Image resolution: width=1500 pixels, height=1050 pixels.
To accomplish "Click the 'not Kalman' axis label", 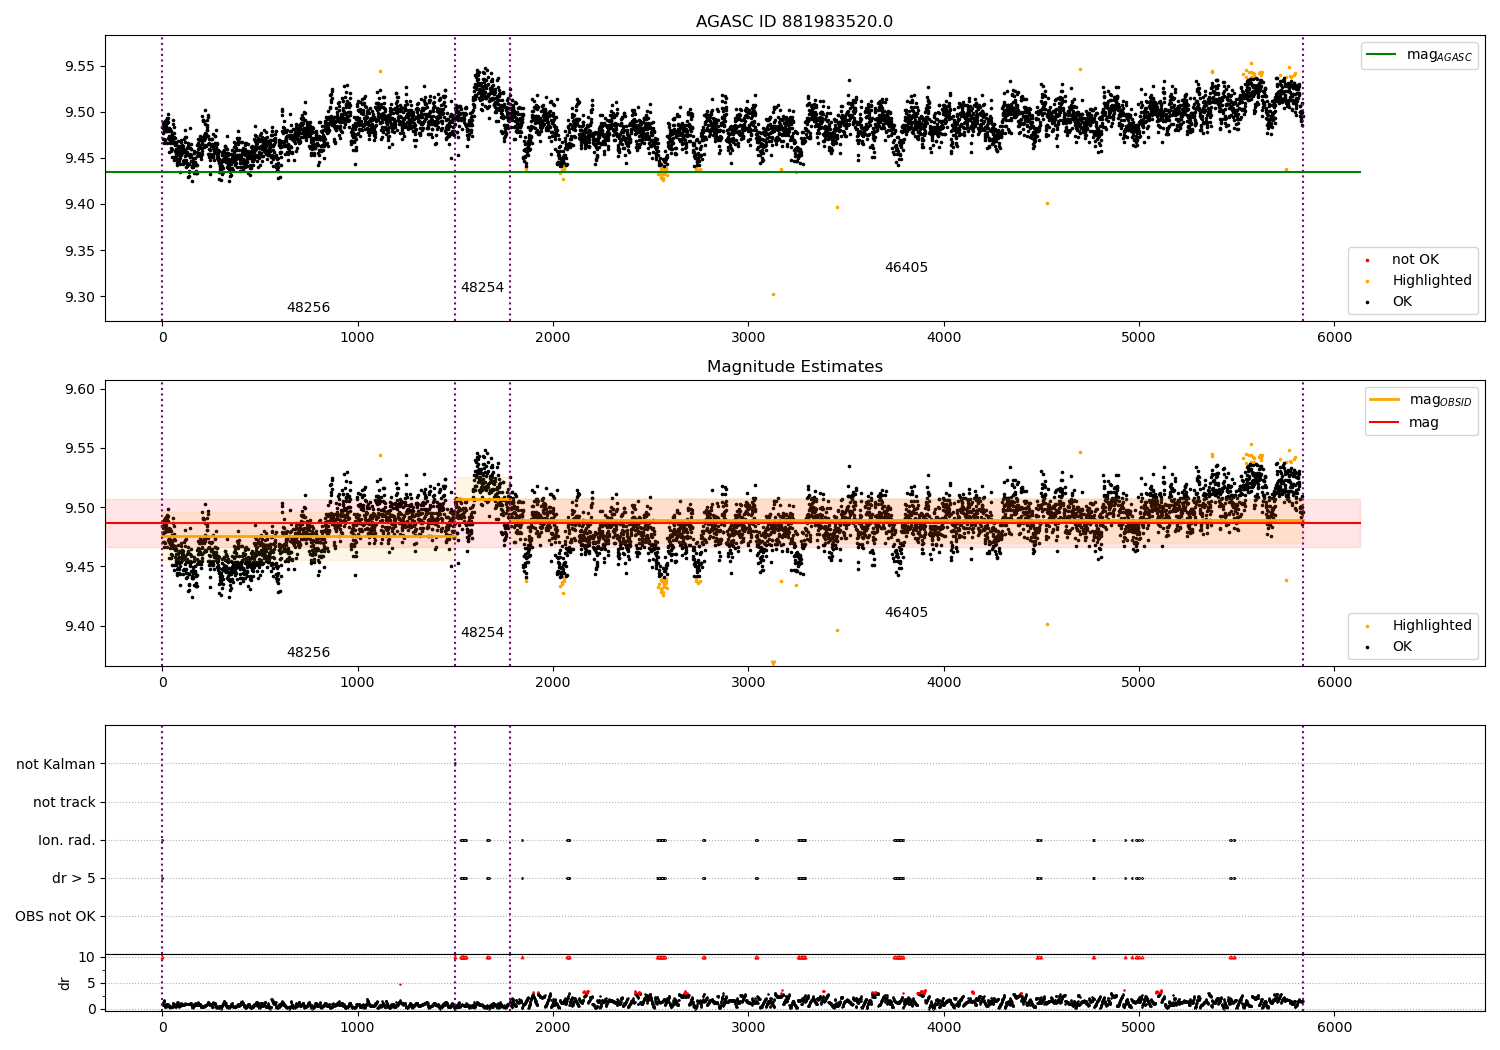I will [x=56, y=765].
